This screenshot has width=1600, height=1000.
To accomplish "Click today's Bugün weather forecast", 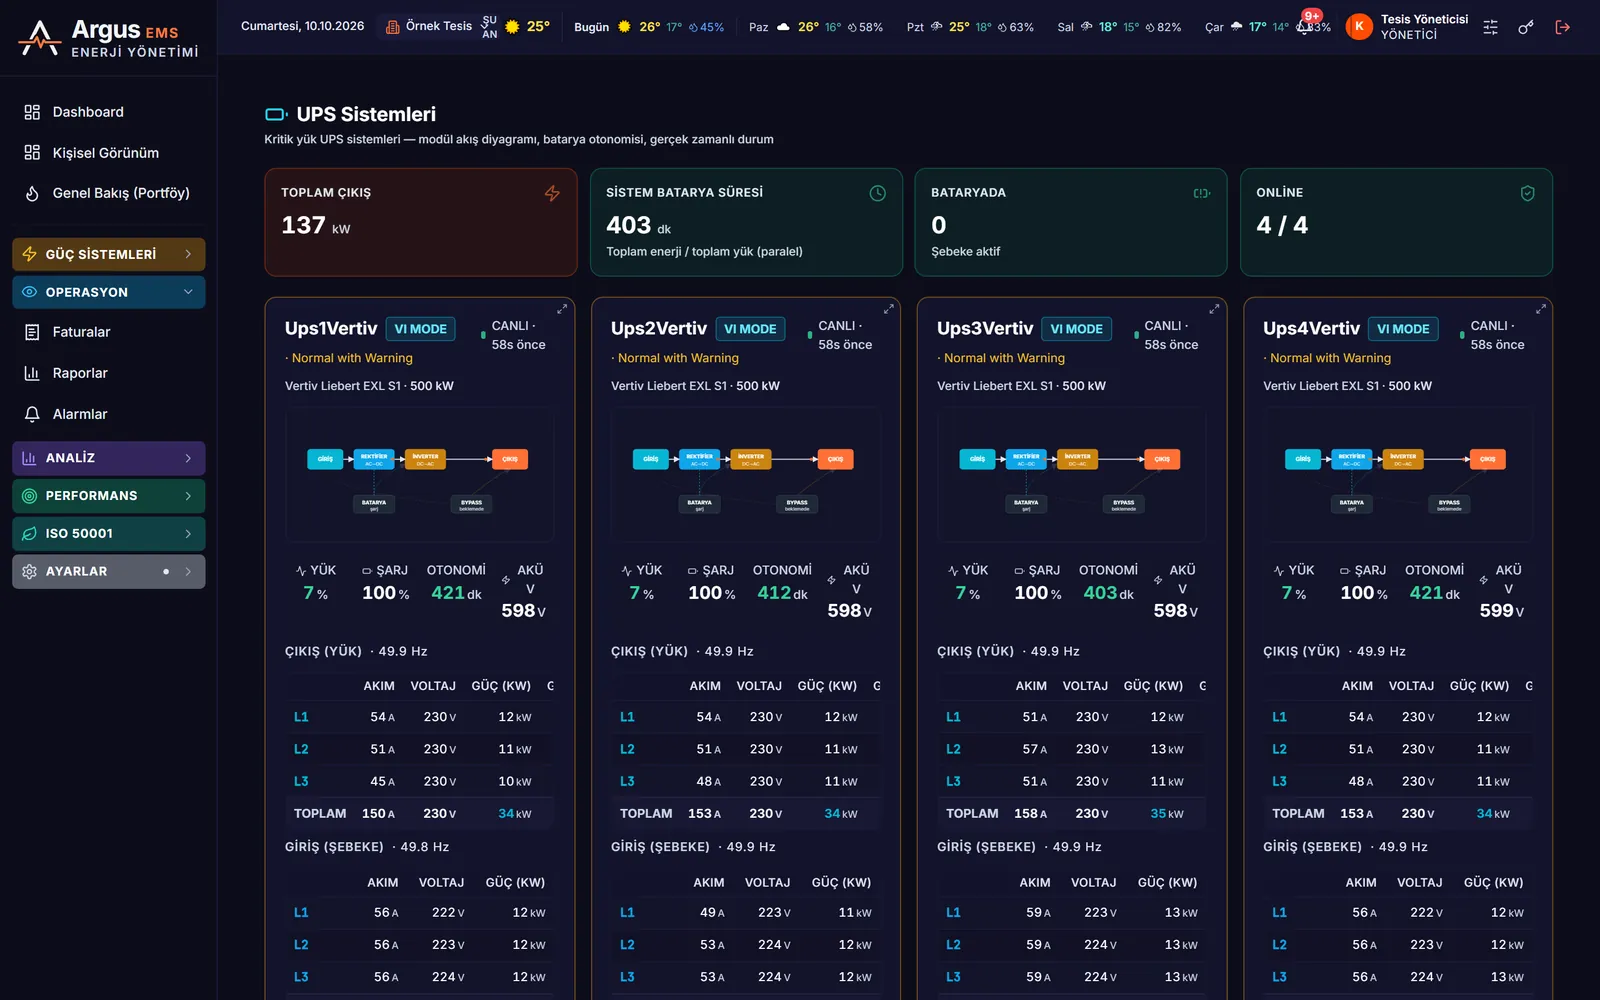I will coord(648,27).
